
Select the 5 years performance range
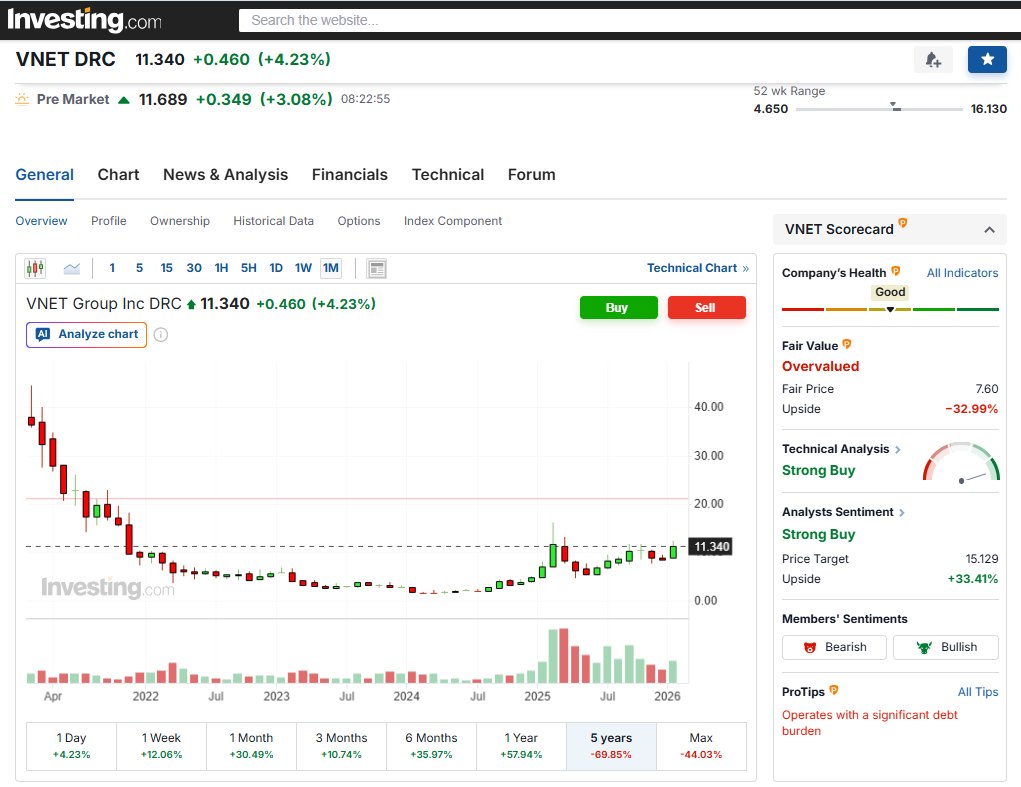click(611, 746)
